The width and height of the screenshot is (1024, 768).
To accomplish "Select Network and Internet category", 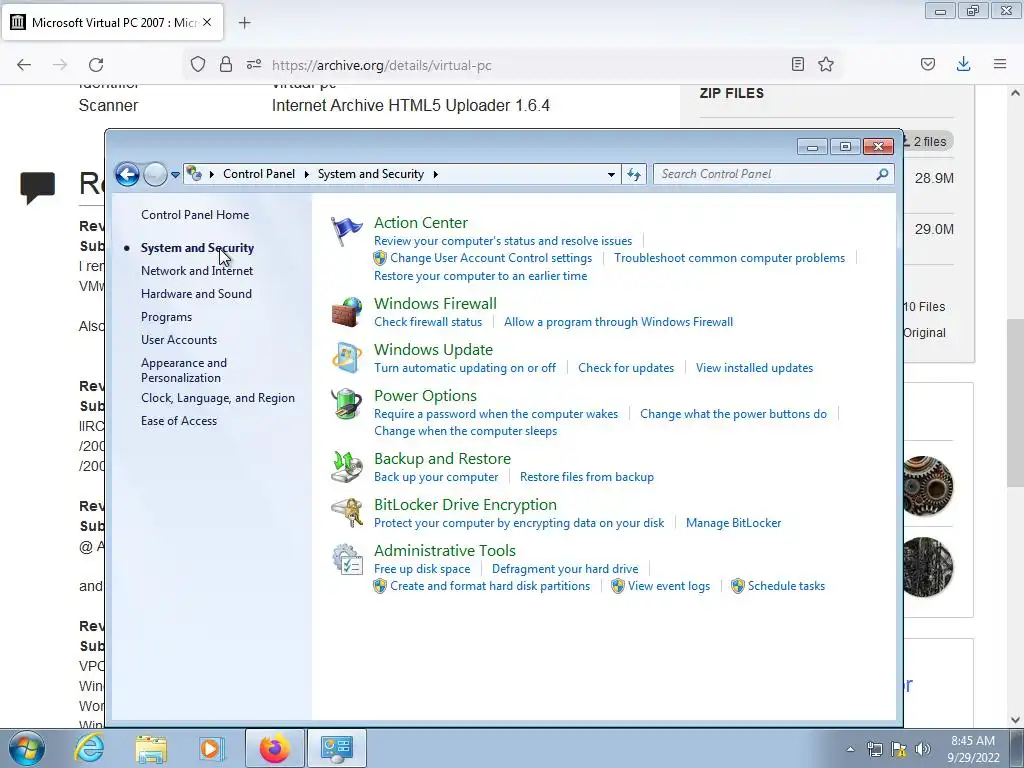I will tap(197, 270).
